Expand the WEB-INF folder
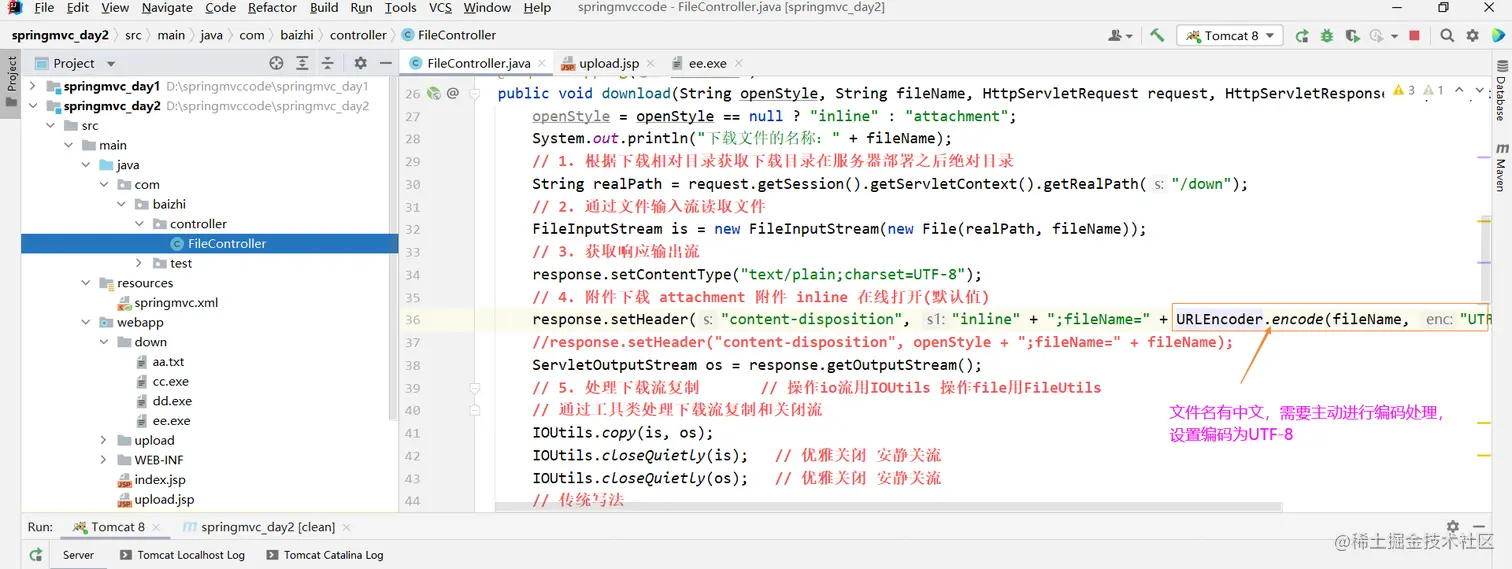This screenshot has height=569, width=1512. point(104,460)
